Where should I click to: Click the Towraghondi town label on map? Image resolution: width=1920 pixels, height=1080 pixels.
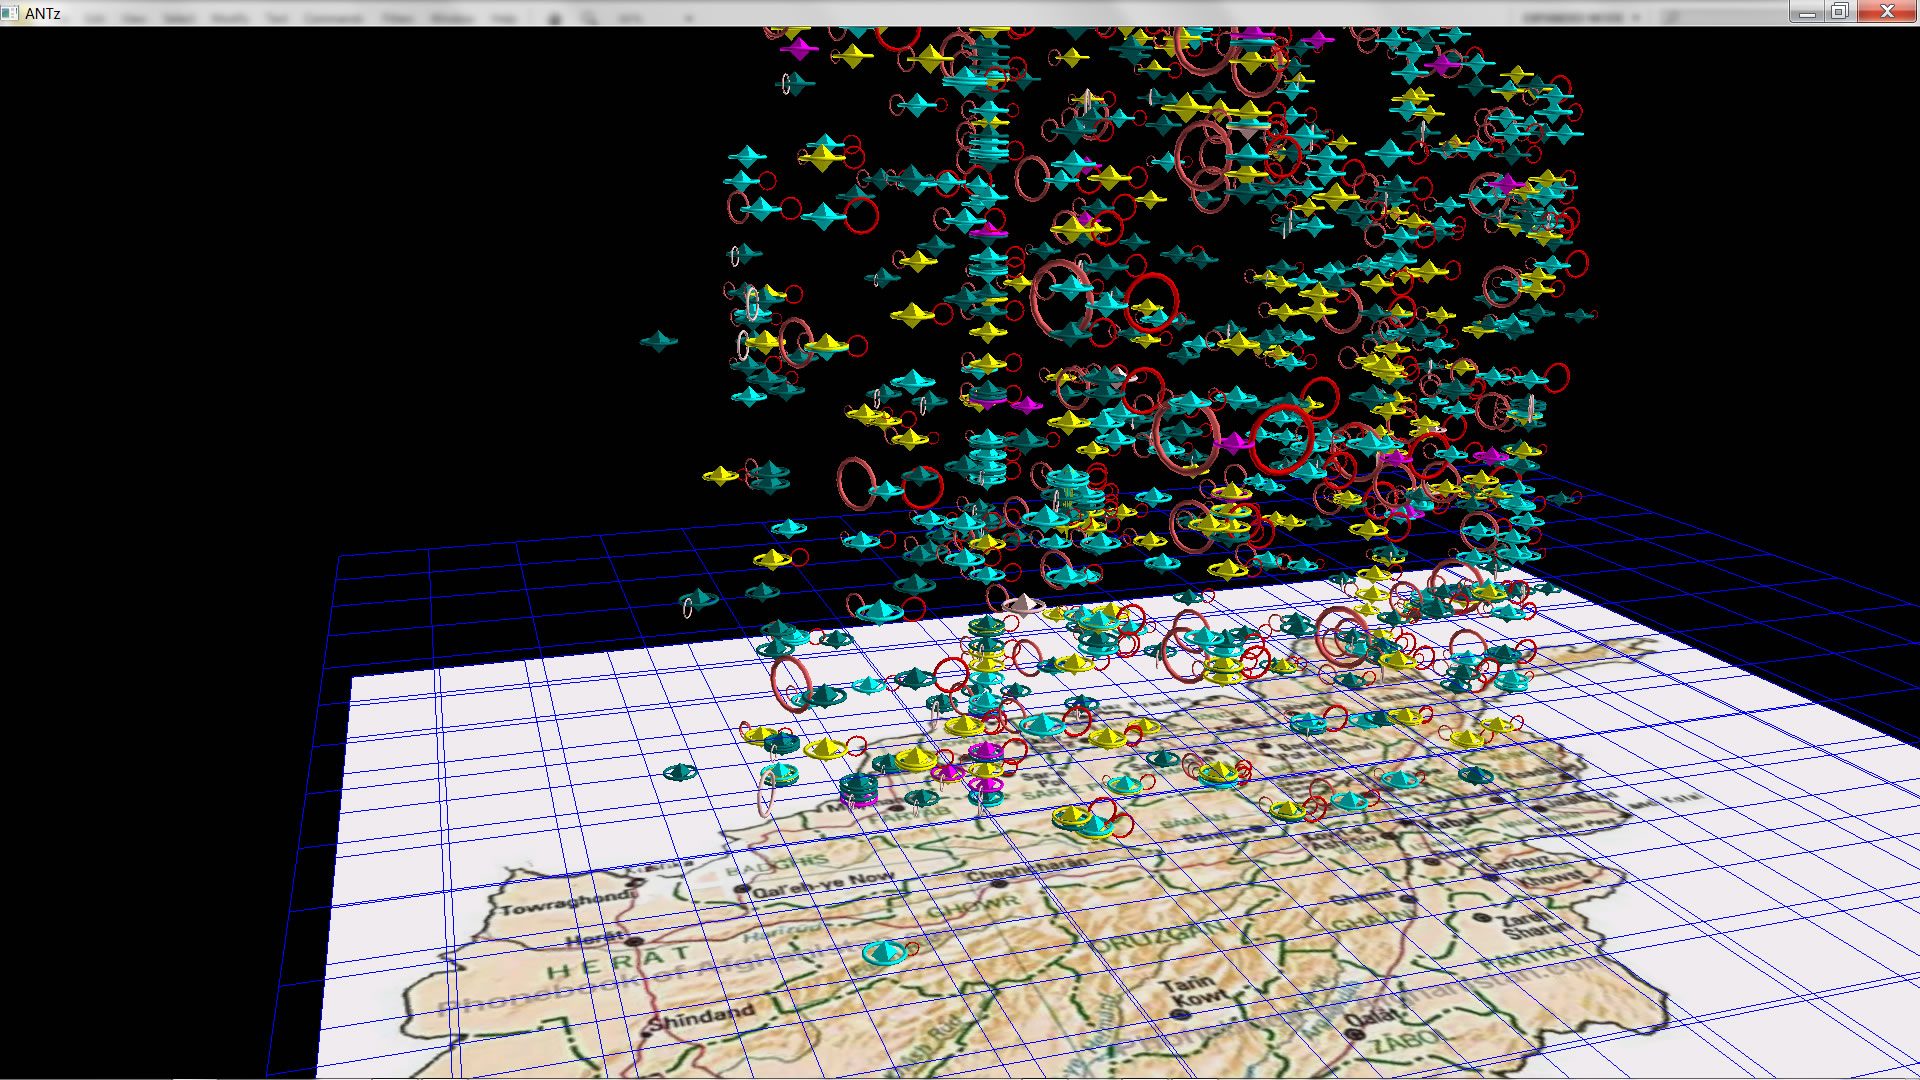pyautogui.click(x=565, y=903)
